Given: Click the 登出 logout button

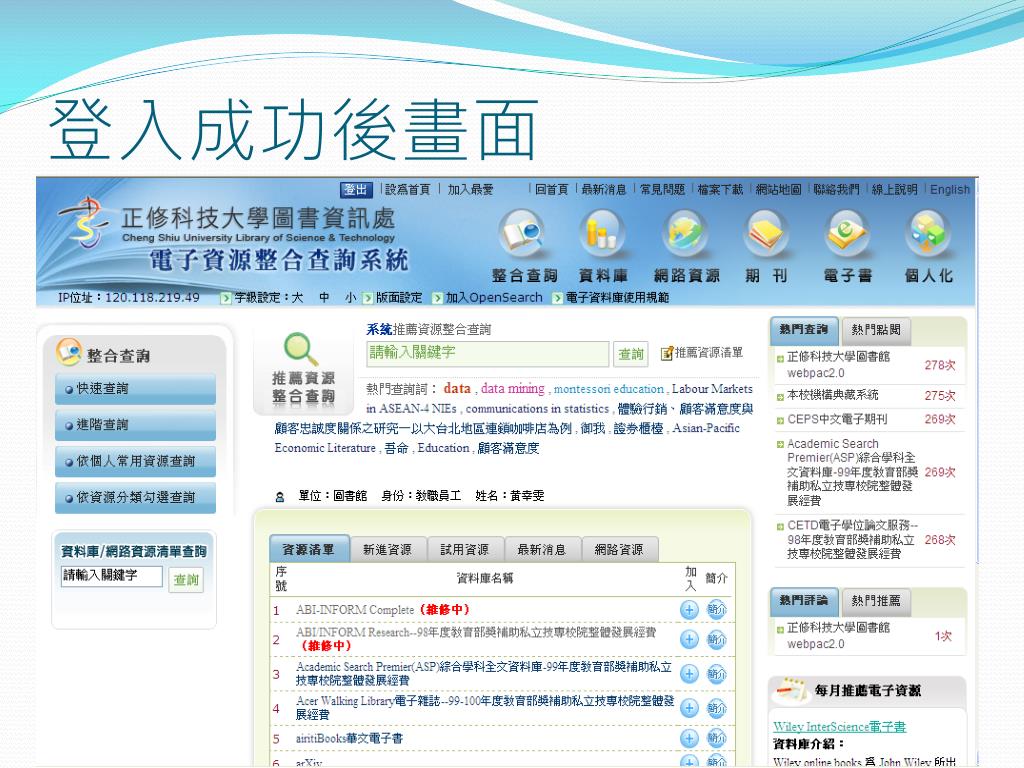Looking at the screenshot, I should [x=357, y=189].
